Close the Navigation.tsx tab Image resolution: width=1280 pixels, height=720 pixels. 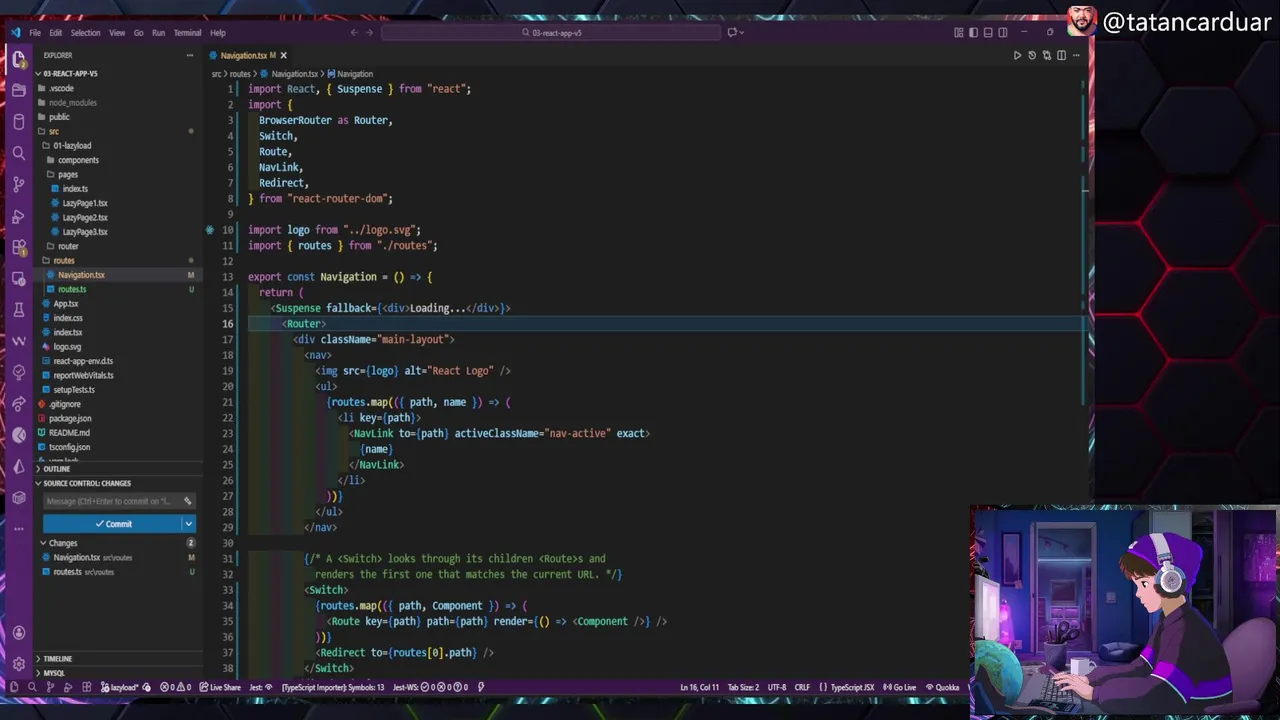(283, 56)
